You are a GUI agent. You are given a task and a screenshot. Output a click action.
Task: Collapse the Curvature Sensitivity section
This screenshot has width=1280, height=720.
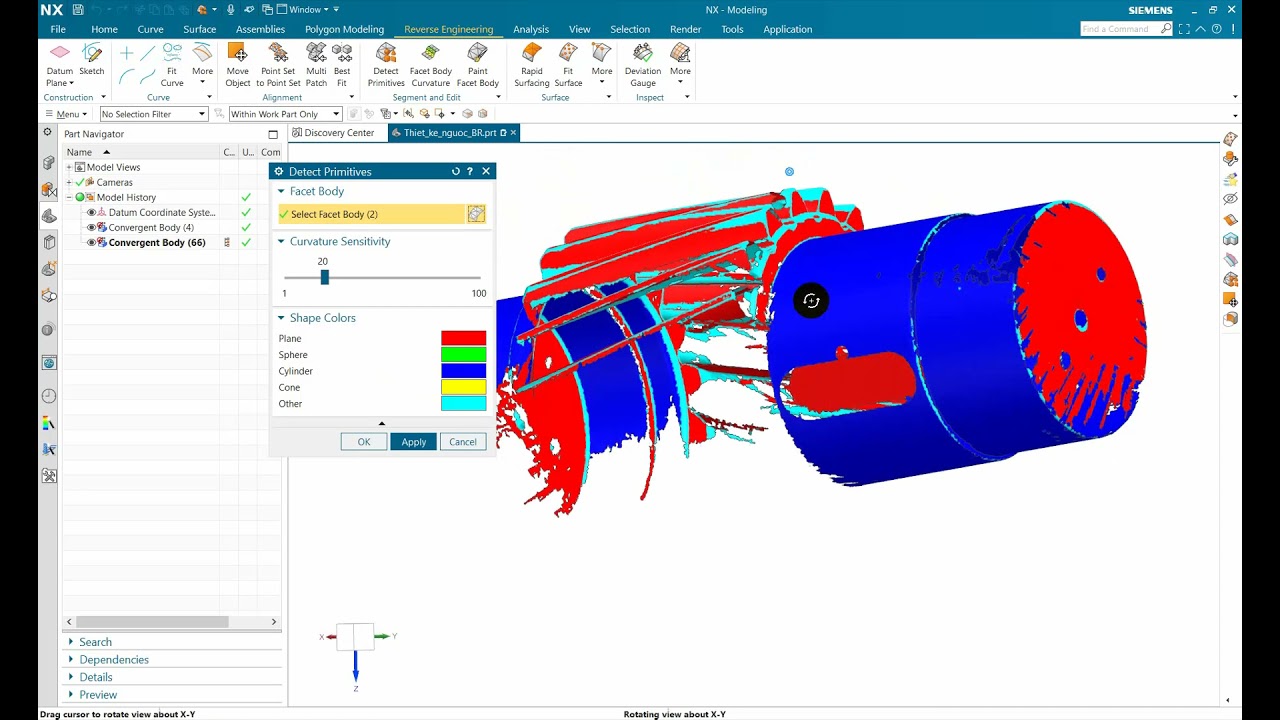(x=281, y=241)
